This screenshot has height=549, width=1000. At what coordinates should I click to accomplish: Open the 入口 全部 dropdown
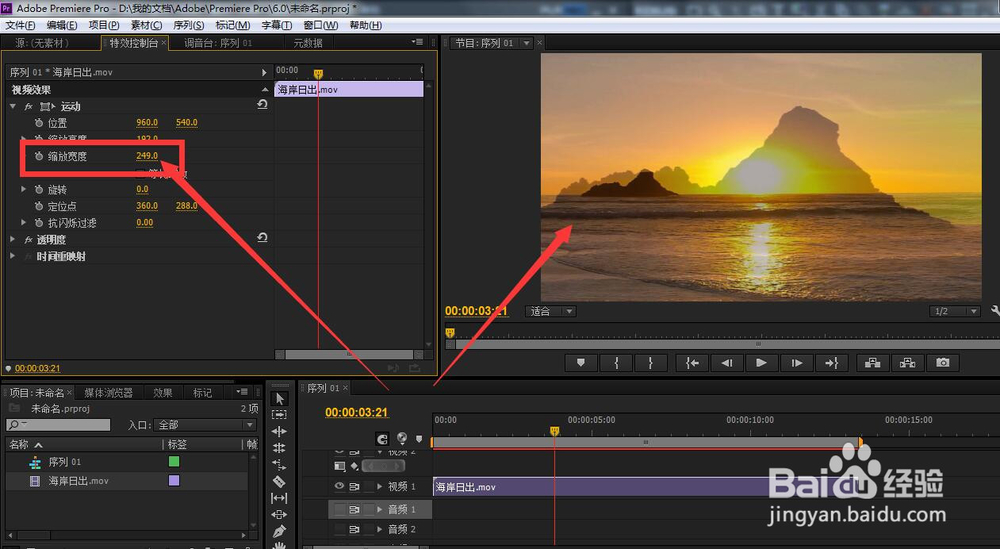206,425
